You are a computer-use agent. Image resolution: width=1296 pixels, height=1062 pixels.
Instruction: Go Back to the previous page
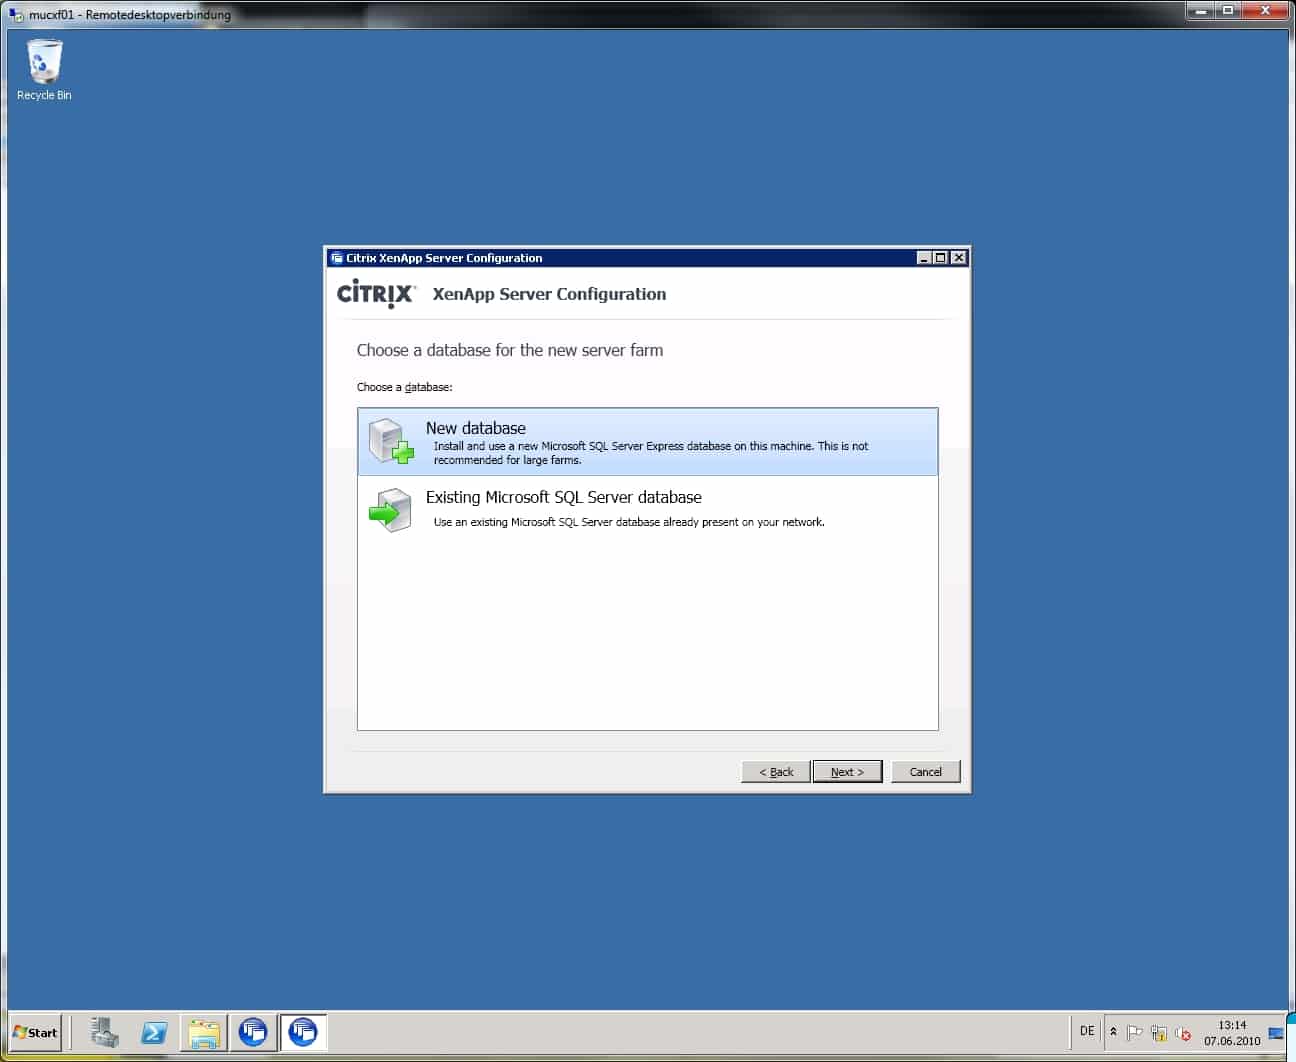point(776,772)
